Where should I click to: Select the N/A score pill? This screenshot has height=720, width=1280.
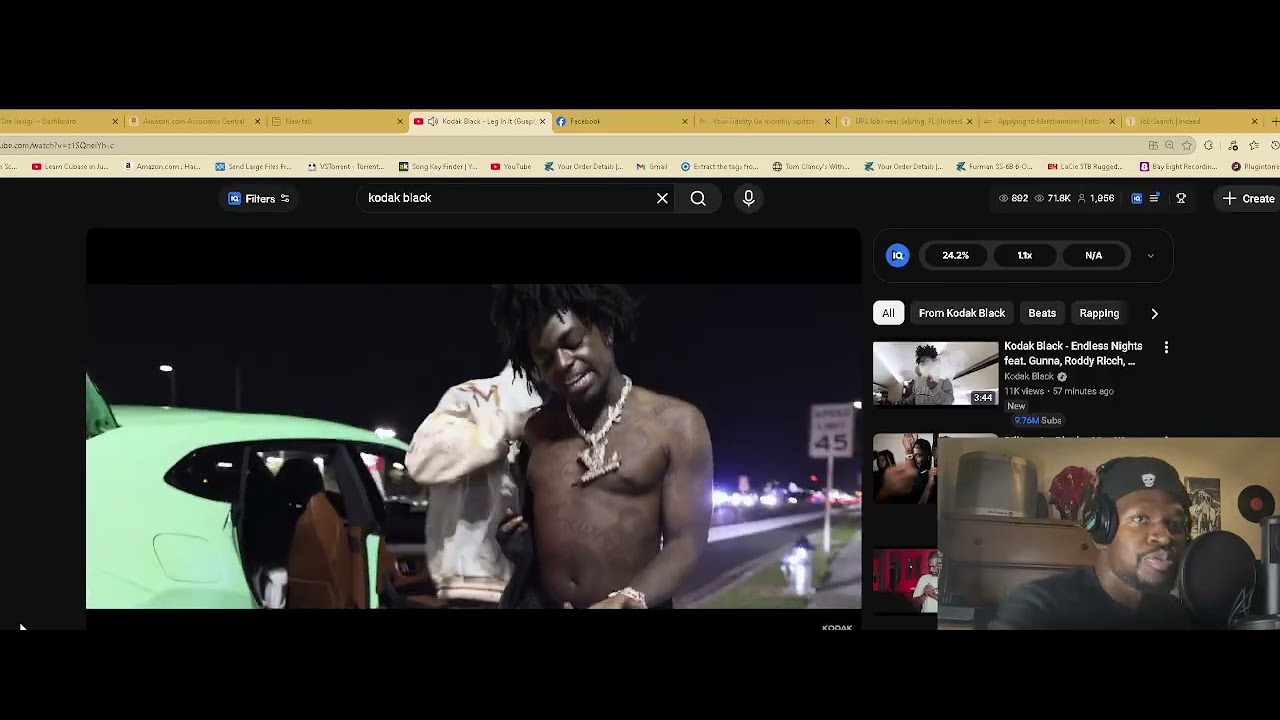[x=1093, y=255]
